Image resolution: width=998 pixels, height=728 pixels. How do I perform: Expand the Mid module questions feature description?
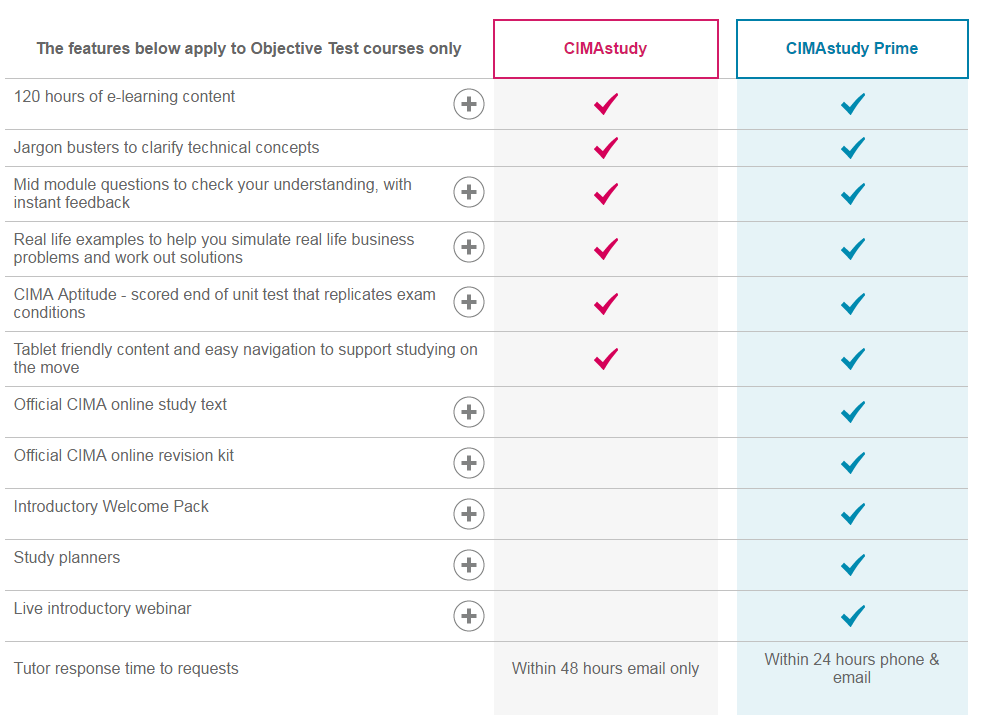pyautogui.click(x=468, y=192)
